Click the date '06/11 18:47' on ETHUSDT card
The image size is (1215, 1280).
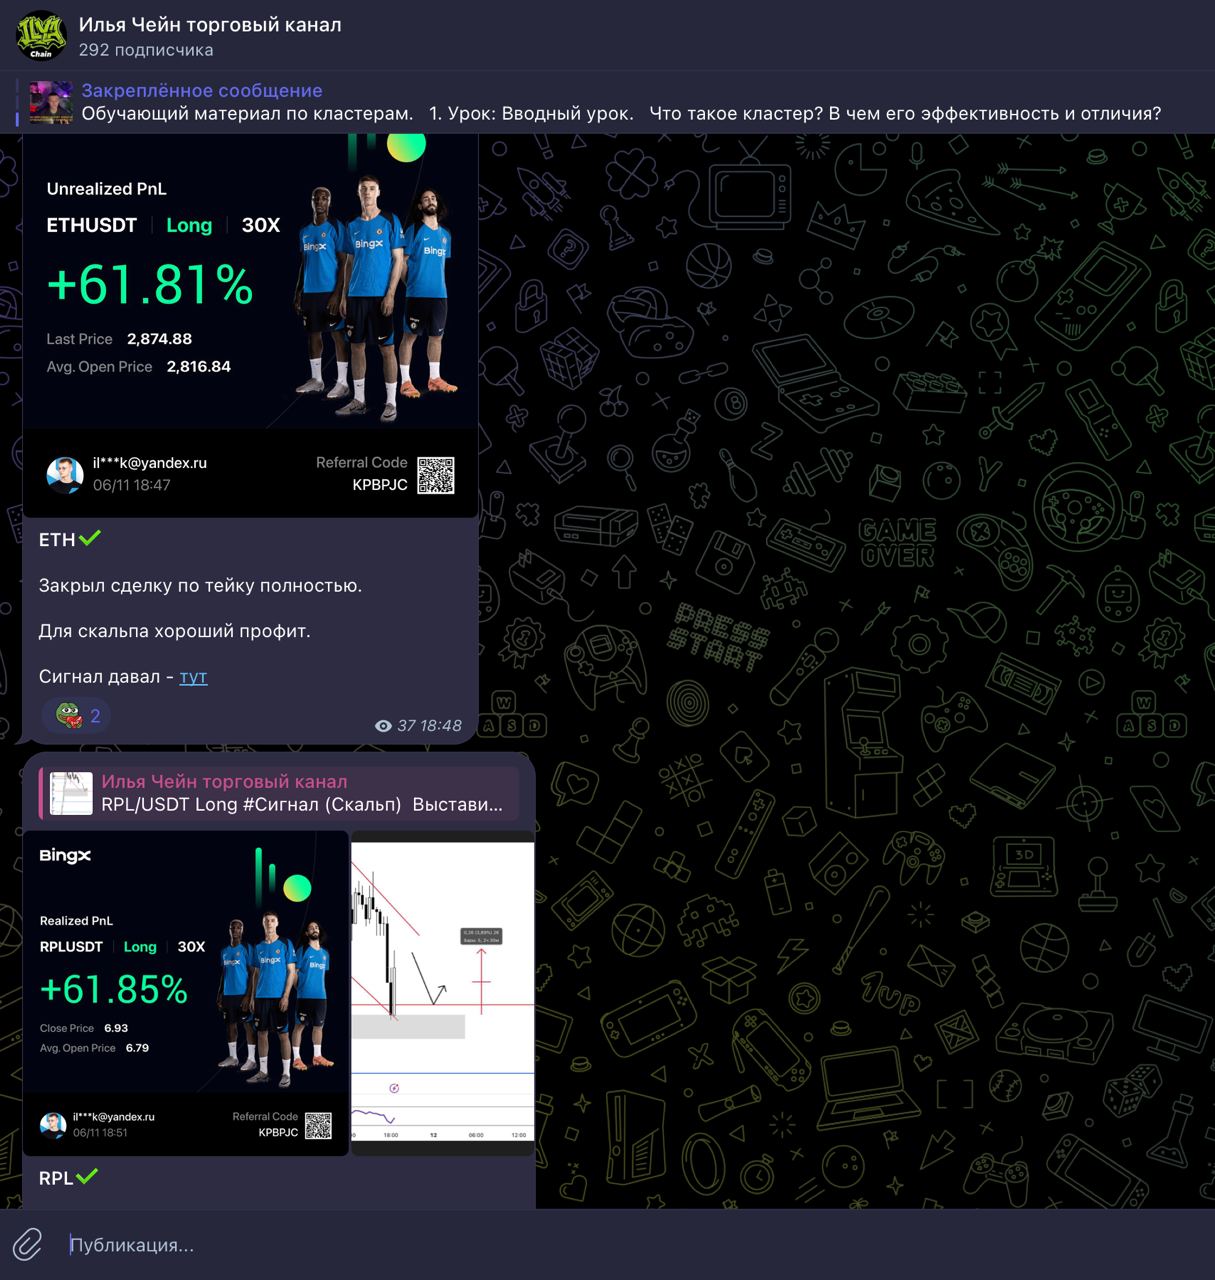click(x=132, y=485)
